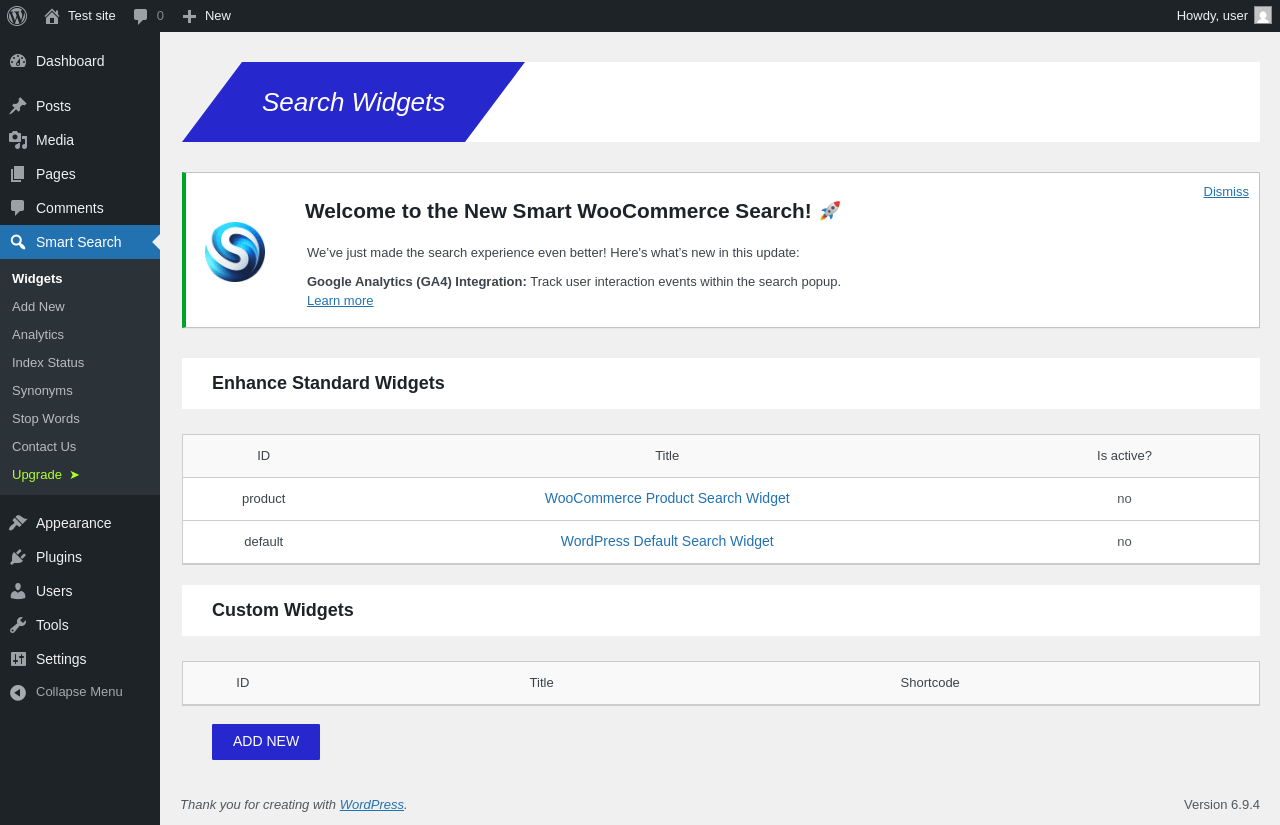Click the plus icon next to New

pos(189,16)
